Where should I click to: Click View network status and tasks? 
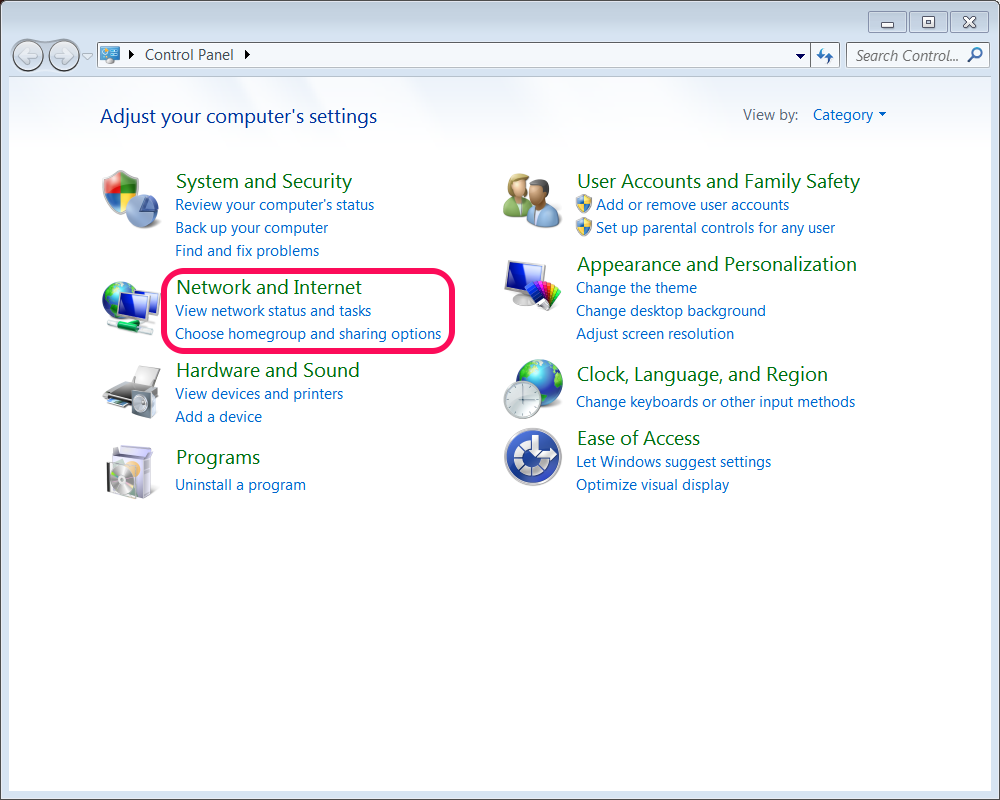pos(273,311)
